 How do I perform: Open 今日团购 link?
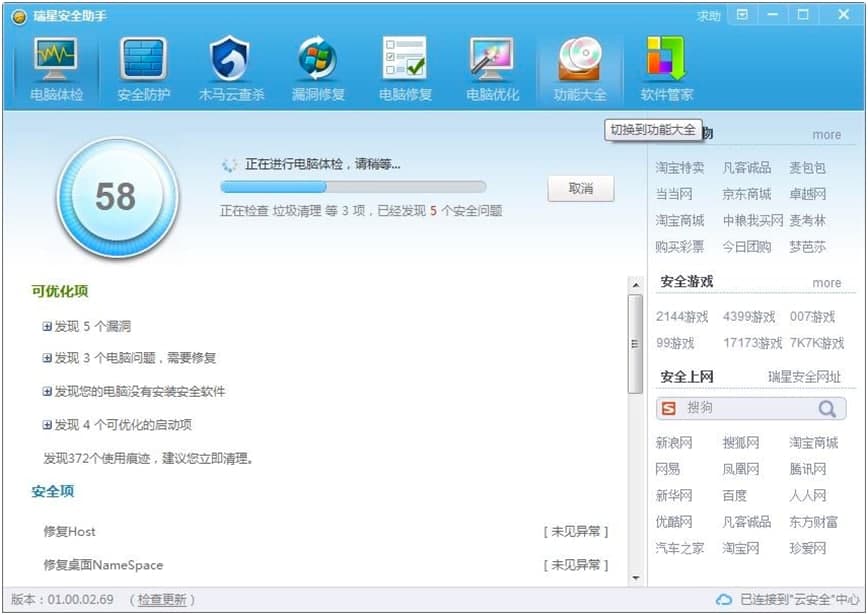pyautogui.click(x=746, y=247)
